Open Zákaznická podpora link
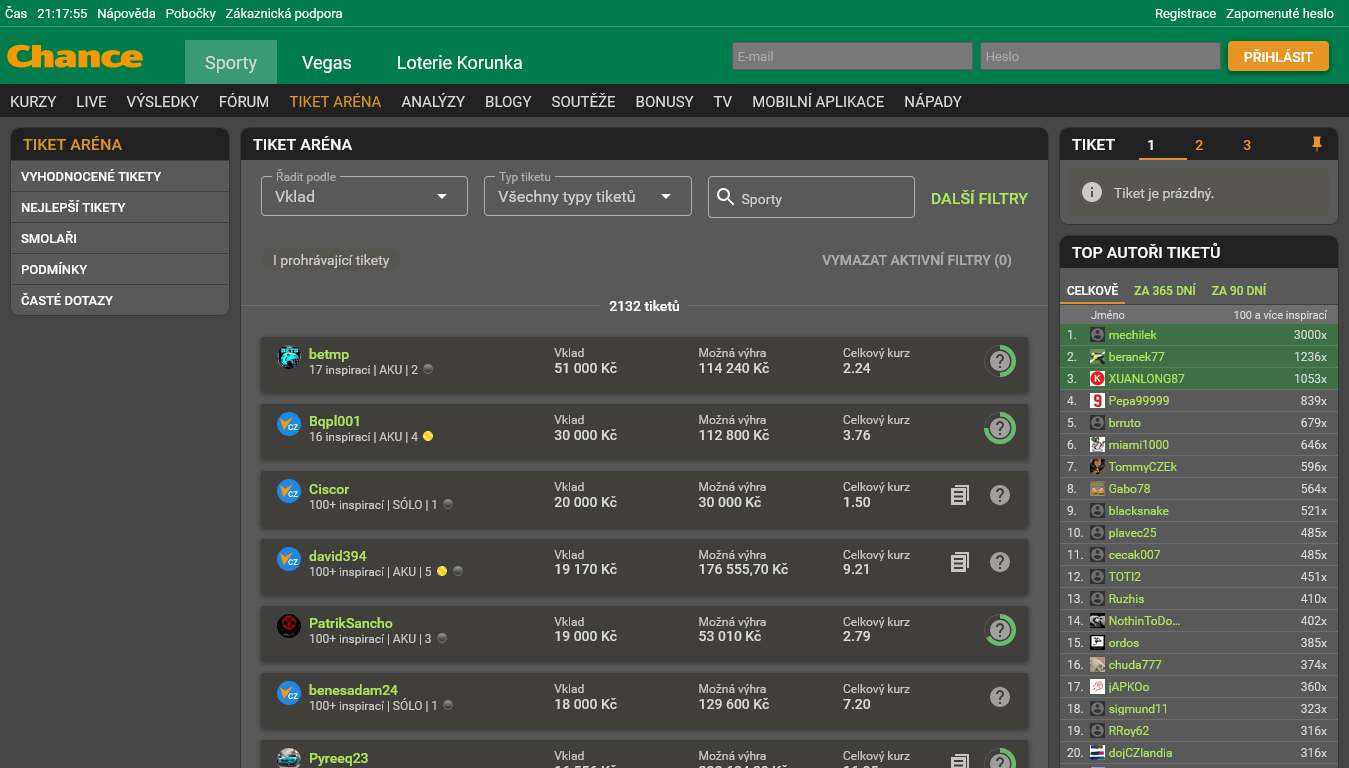 pos(284,13)
